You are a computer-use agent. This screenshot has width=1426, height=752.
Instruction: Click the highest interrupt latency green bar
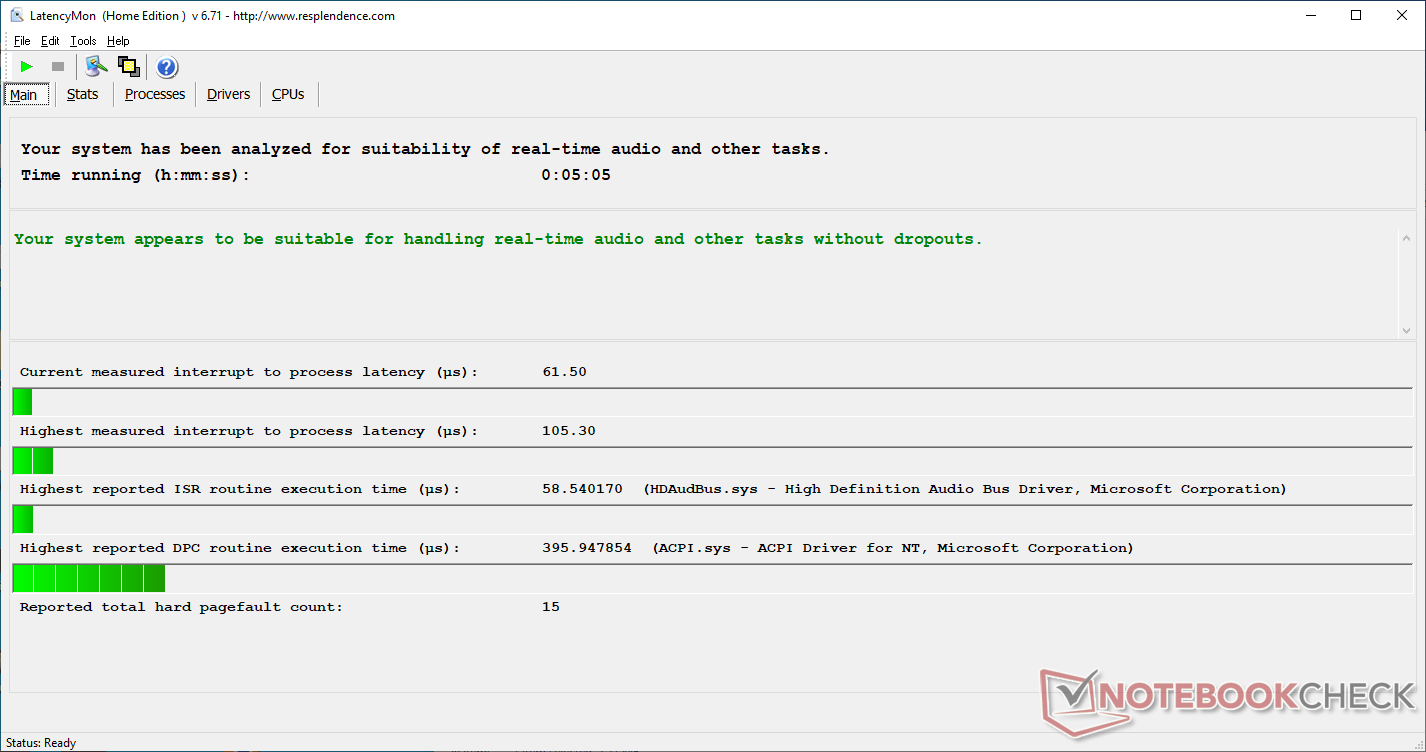pyautogui.click(x=32, y=461)
